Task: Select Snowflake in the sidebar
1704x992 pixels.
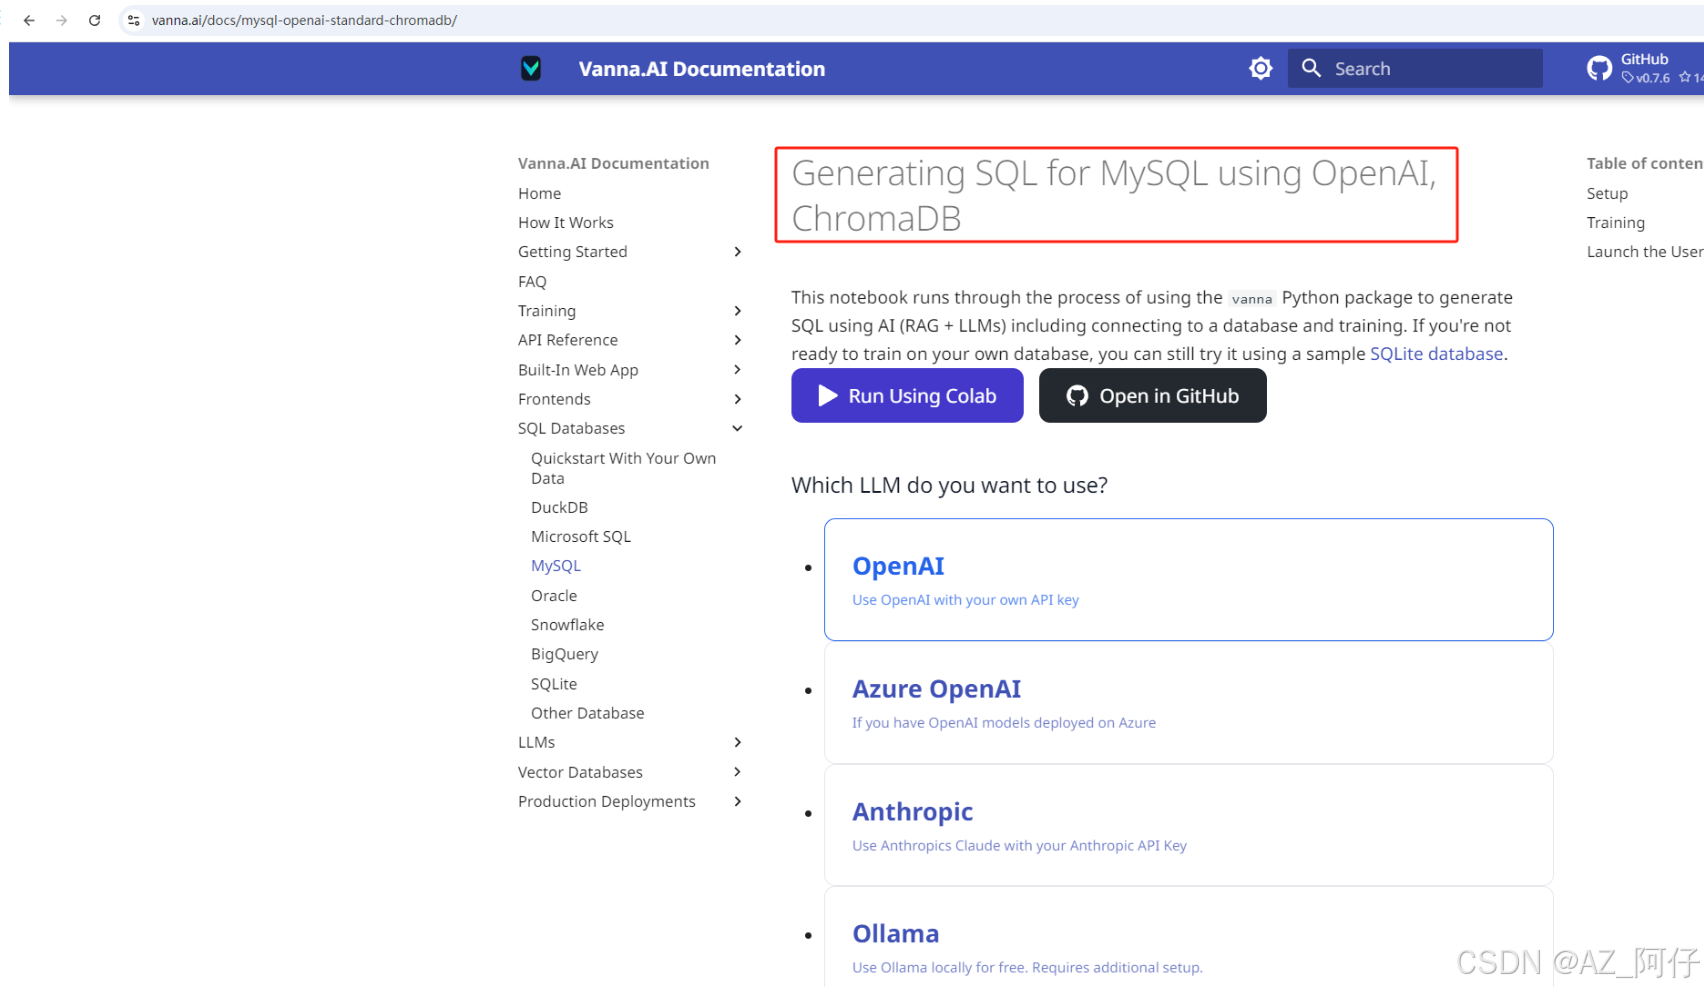Action: 567,625
